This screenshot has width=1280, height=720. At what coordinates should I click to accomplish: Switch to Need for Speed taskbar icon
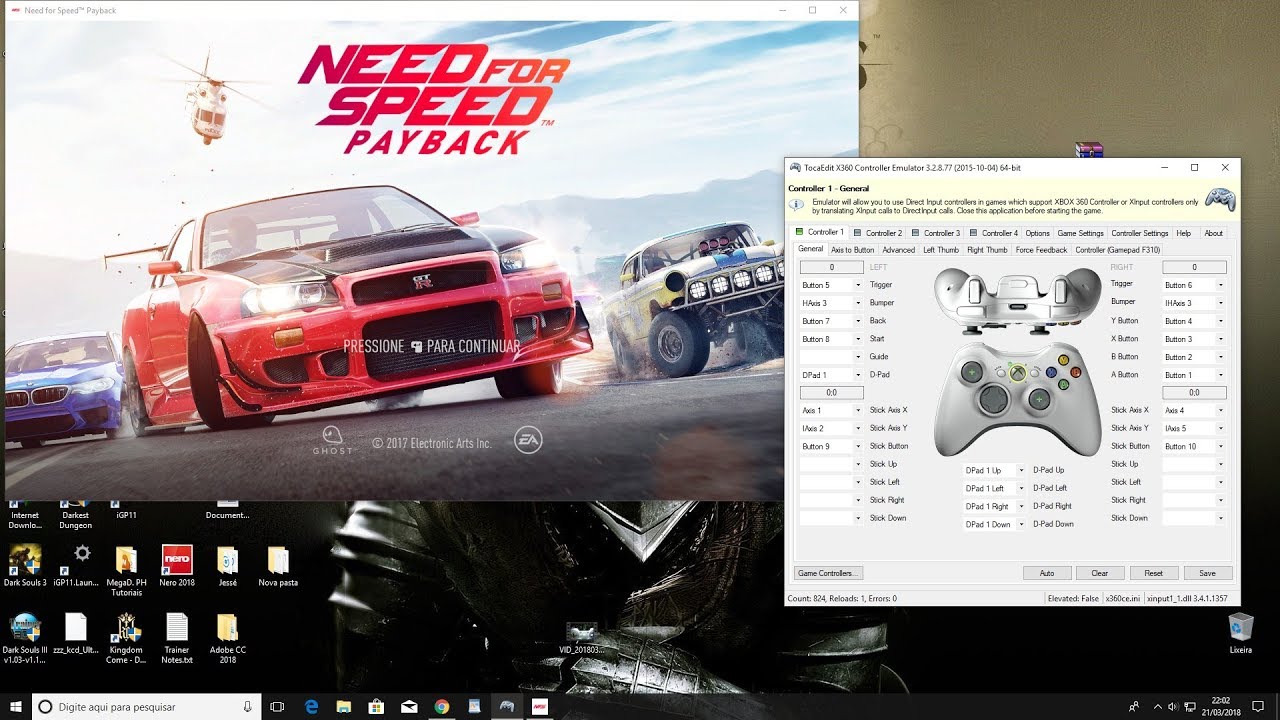pos(539,706)
